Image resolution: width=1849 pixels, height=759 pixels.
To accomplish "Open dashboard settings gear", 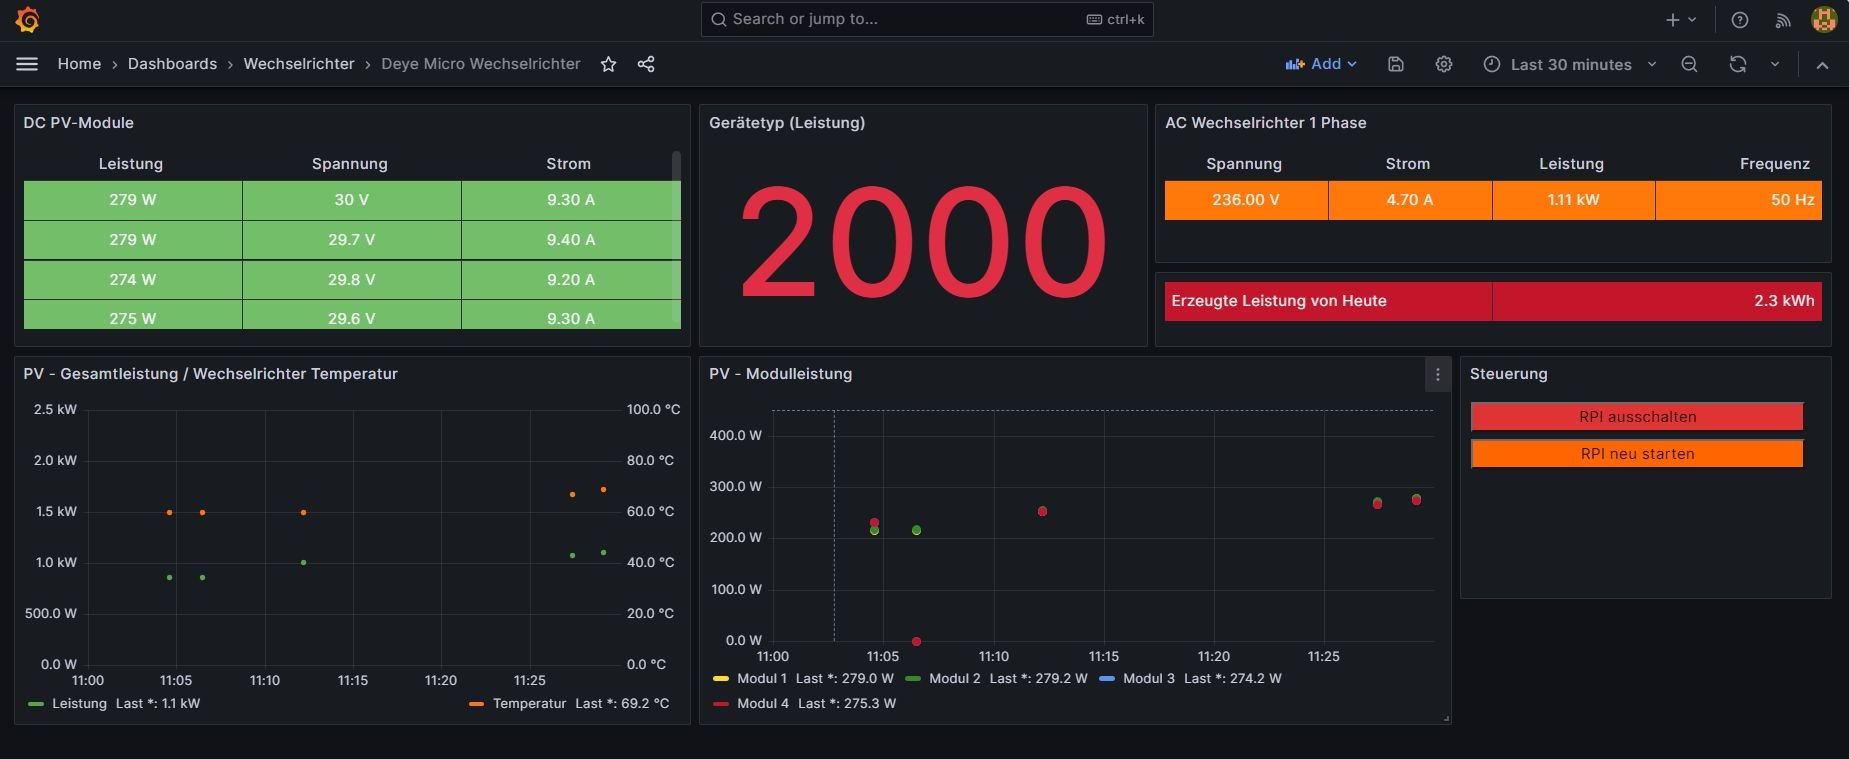I will point(1444,64).
